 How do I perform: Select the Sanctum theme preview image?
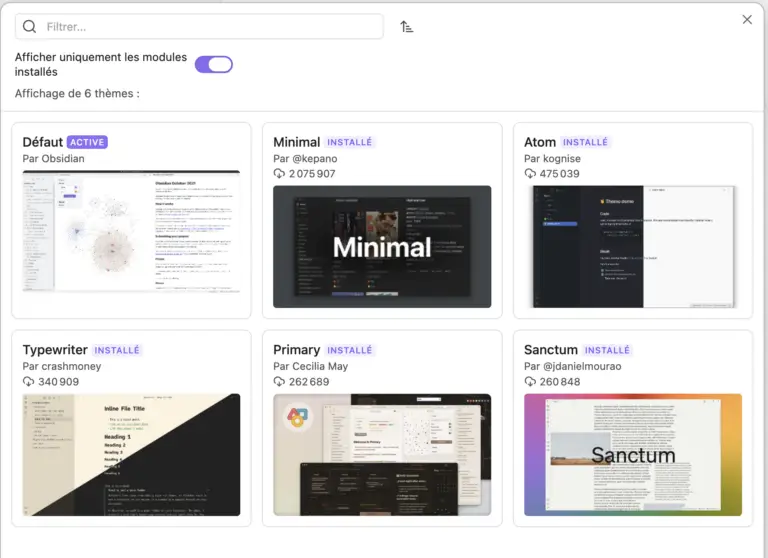pyautogui.click(x=632, y=454)
